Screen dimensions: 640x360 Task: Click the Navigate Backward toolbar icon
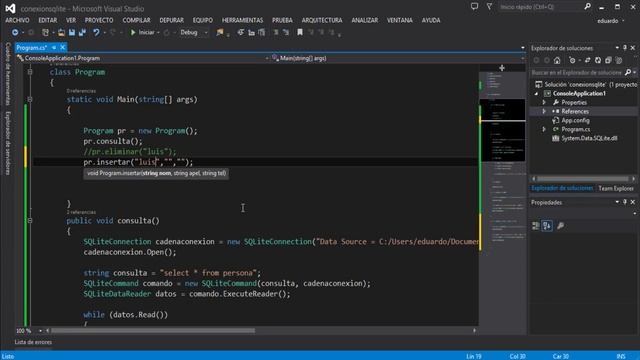[x=15, y=32]
